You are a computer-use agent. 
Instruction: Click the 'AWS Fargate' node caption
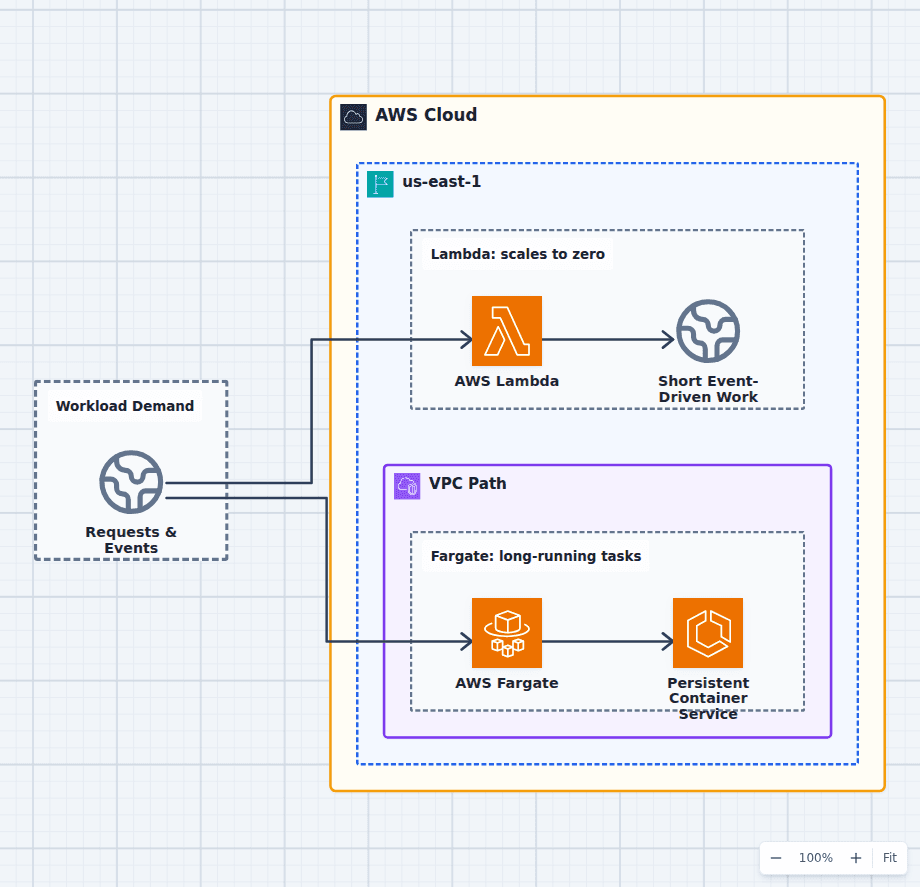(506, 683)
